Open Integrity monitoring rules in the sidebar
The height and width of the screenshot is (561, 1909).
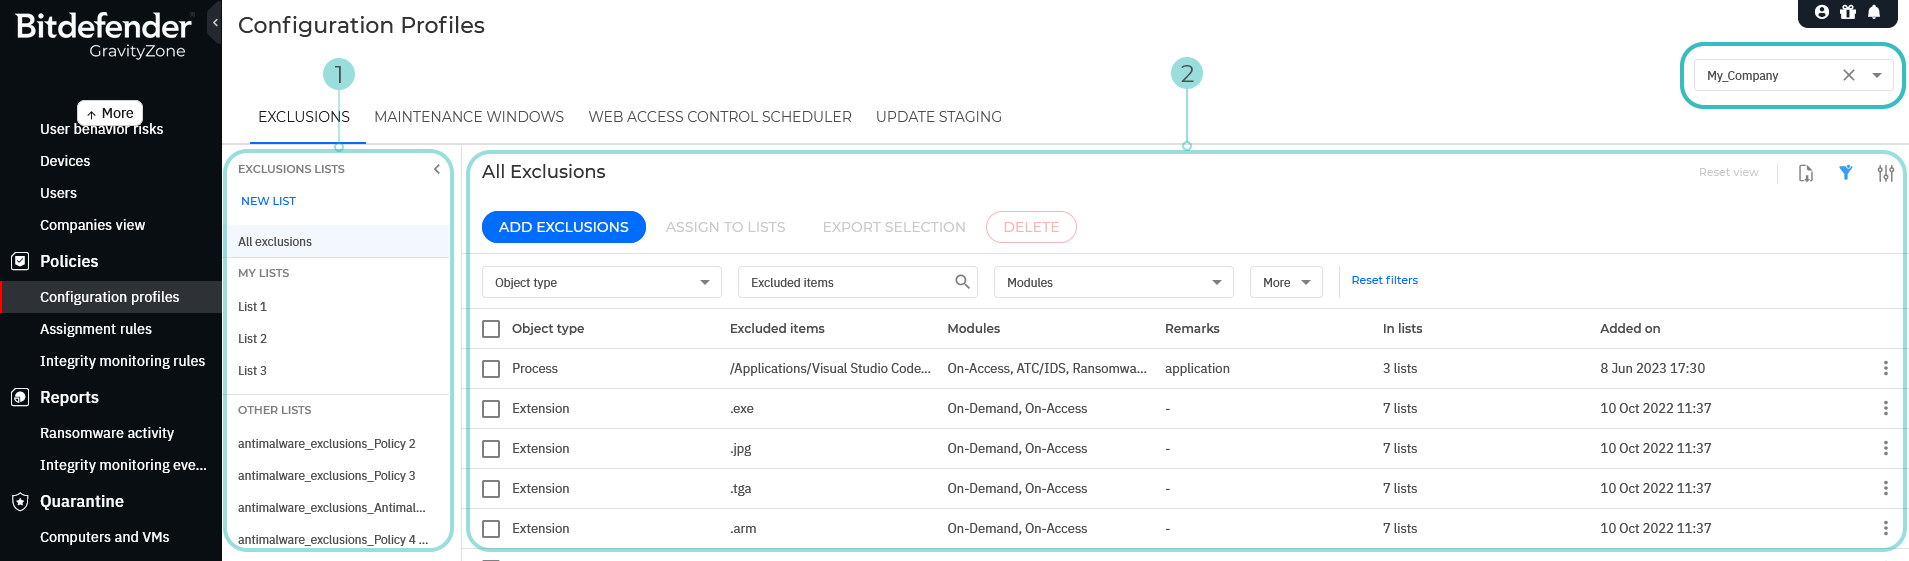[x=122, y=361]
